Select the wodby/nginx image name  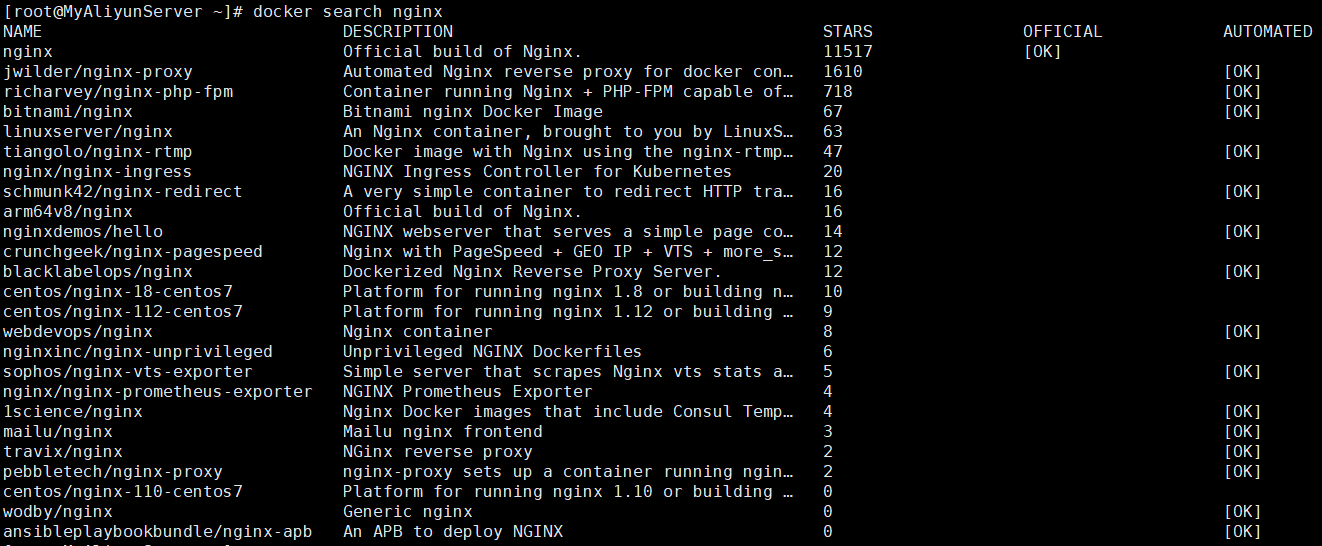58,511
